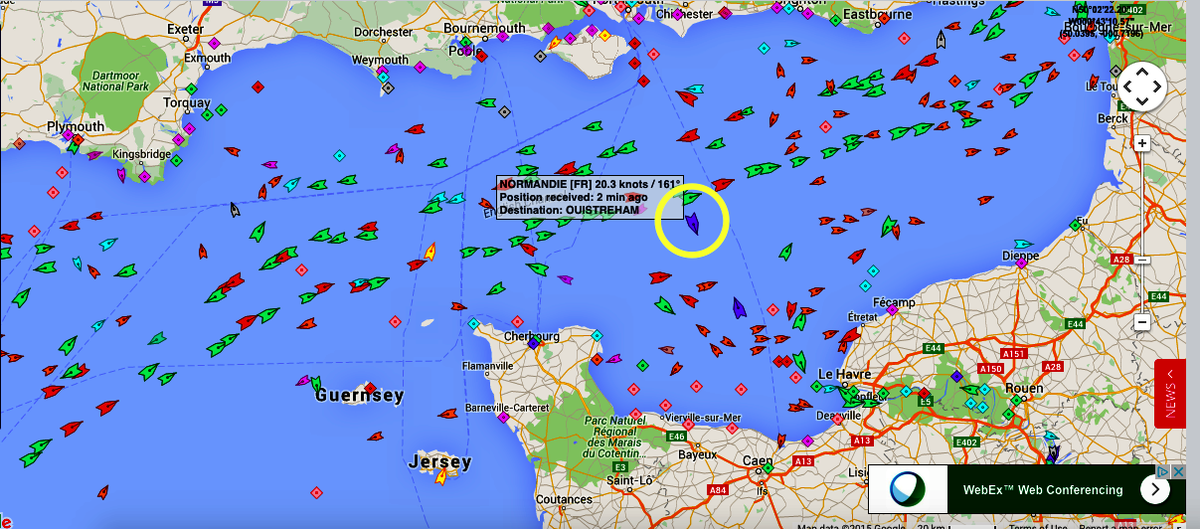Screen dimensions: 1200x529
Task: Click the orange ship just below the Jersey label
Action: [441, 477]
